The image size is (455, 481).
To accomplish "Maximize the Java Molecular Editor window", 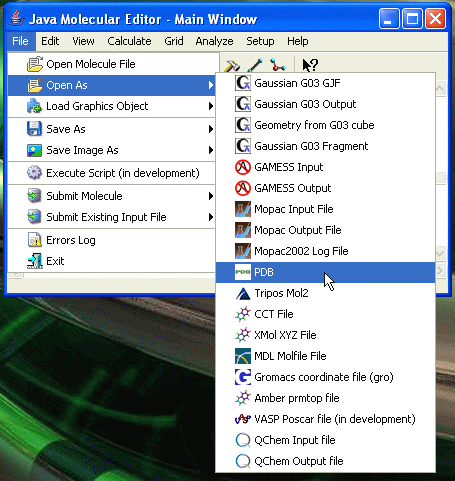I will click(x=412, y=18).
